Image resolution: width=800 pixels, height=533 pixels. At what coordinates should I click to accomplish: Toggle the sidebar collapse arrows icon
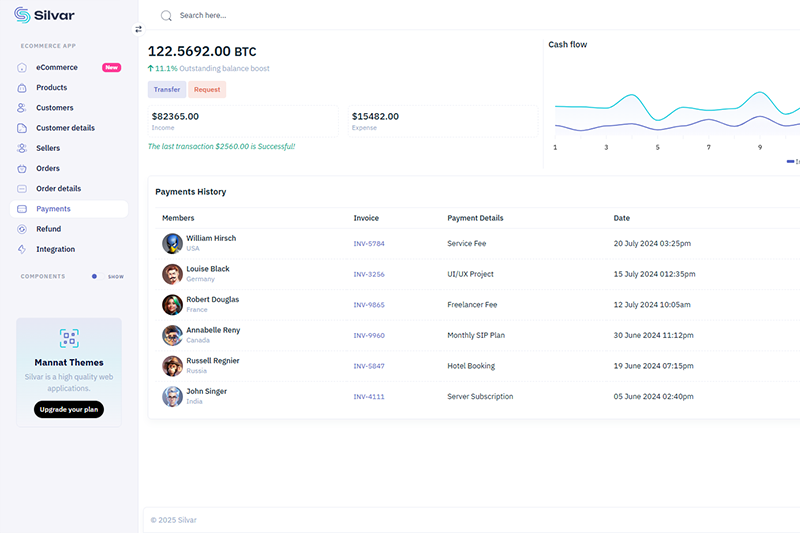(139, 29)
